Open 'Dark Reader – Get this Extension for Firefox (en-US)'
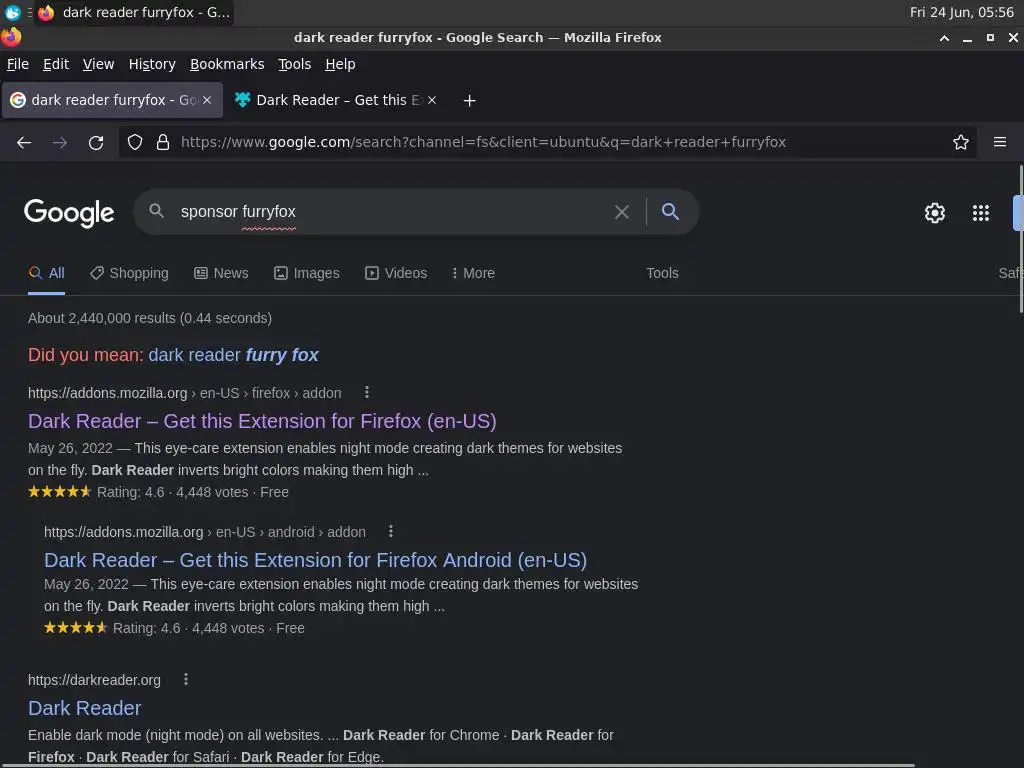 pos(262,421)
